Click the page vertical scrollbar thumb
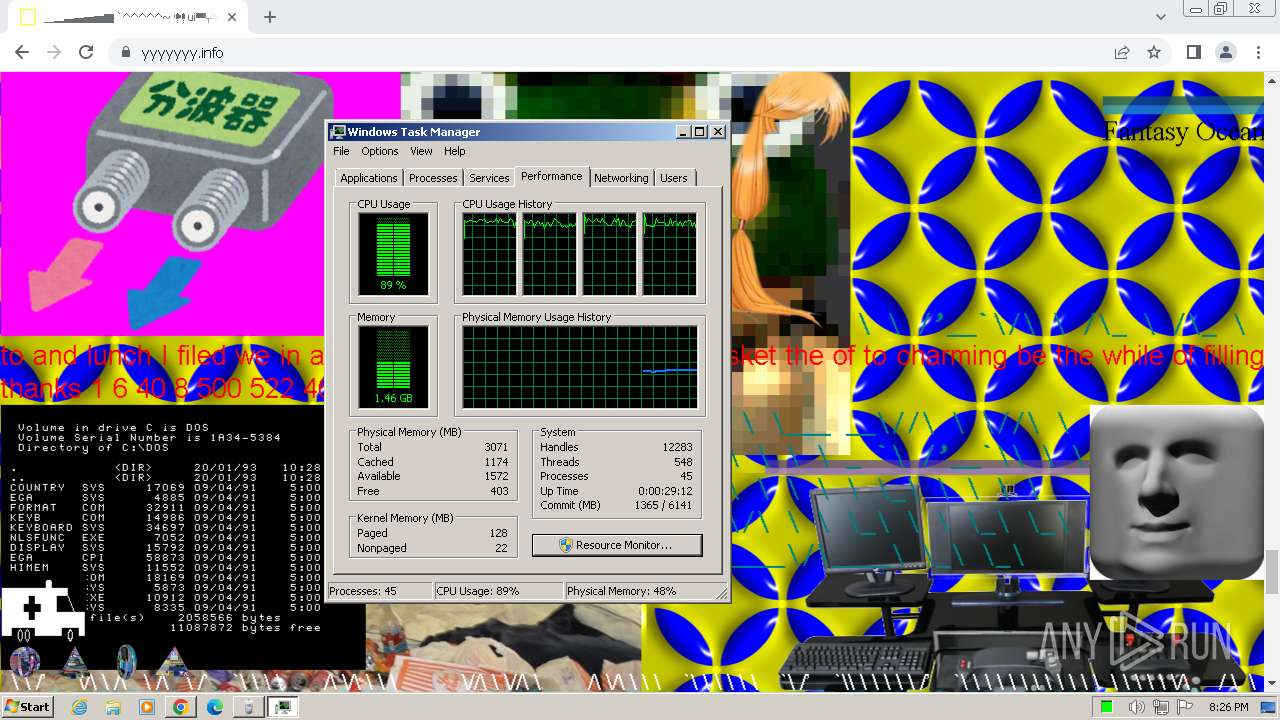Screen dimensions: 1280x720 (1272, 571)
